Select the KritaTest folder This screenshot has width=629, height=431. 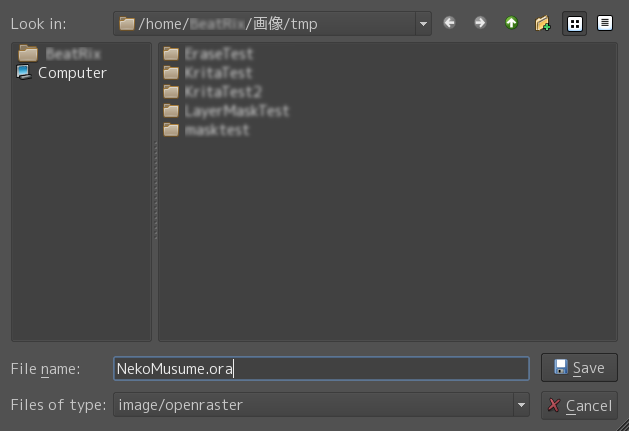pyautogui.click(x=218, y=73)
